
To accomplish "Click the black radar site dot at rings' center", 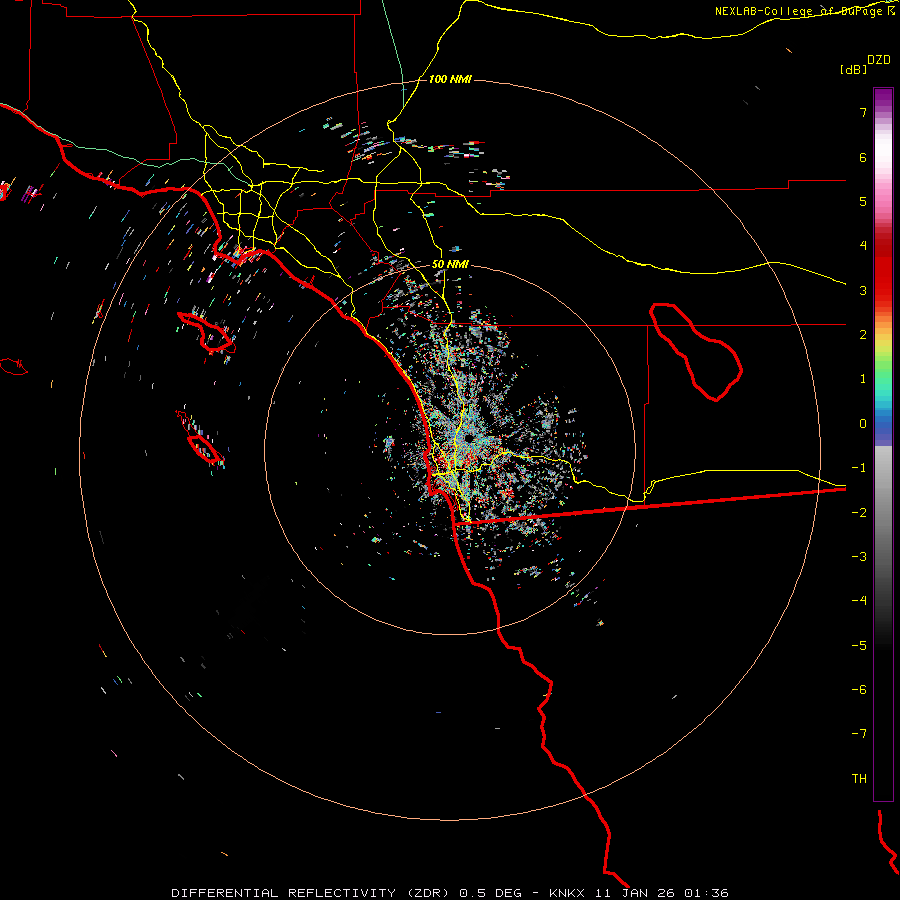I will (469, 439).
